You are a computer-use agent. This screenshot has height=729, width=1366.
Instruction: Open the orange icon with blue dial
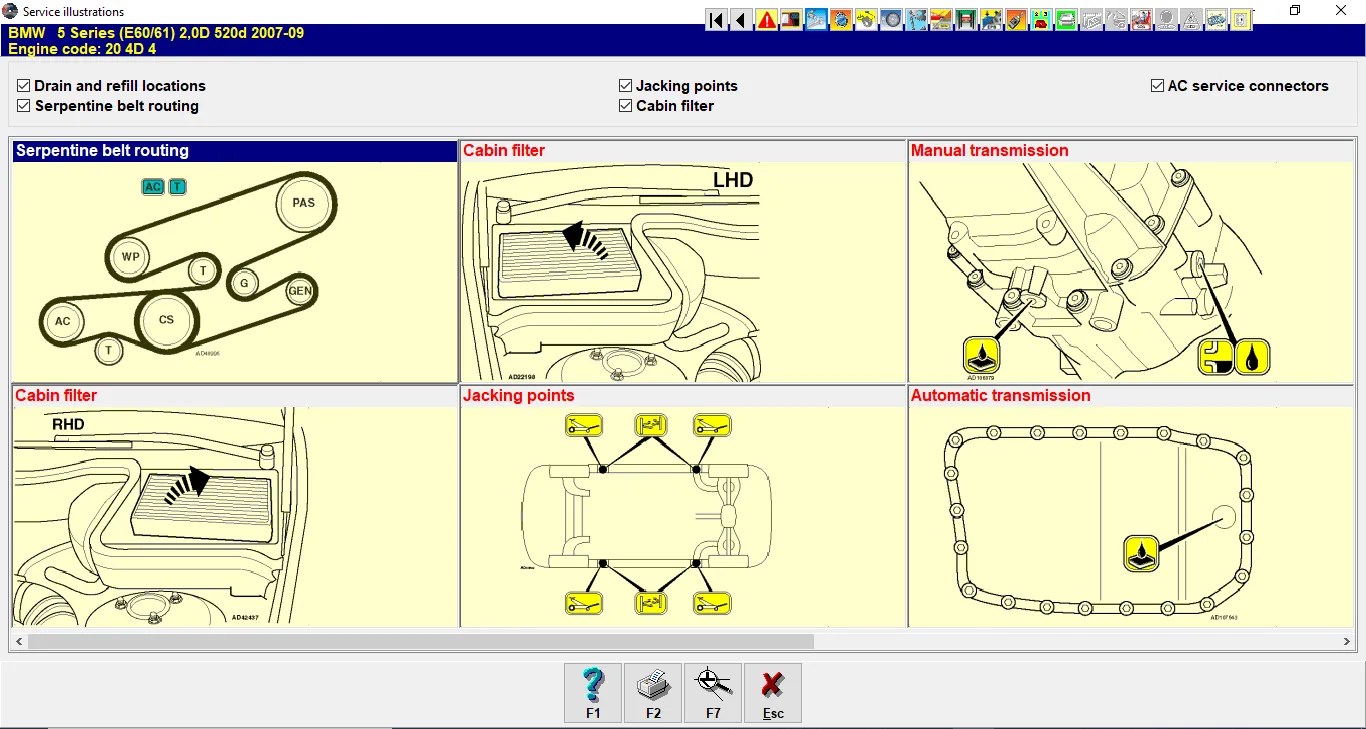841,19
